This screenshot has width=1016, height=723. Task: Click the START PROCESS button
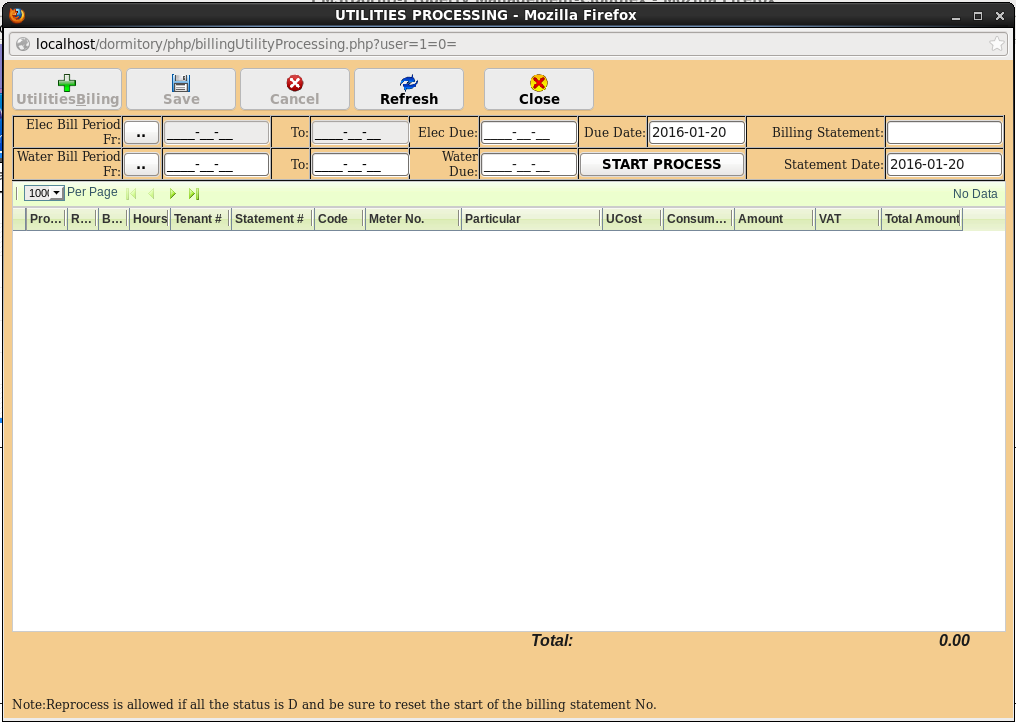coord(661,164)
